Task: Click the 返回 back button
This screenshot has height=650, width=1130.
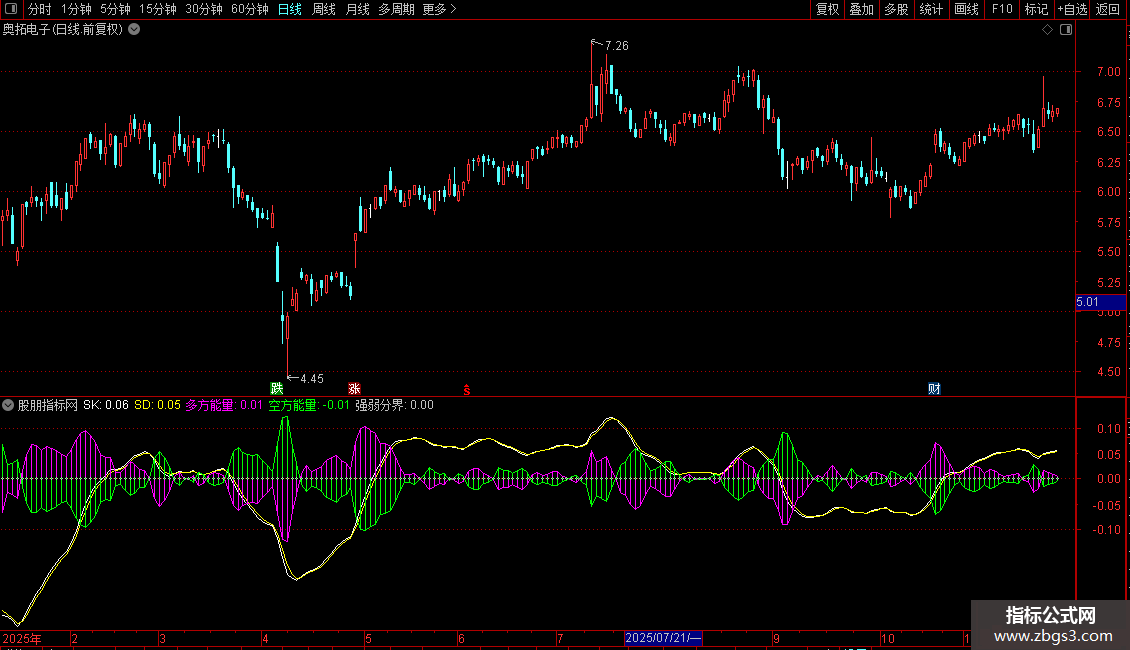Action: pyautogui.click(x=1108, y=9)
